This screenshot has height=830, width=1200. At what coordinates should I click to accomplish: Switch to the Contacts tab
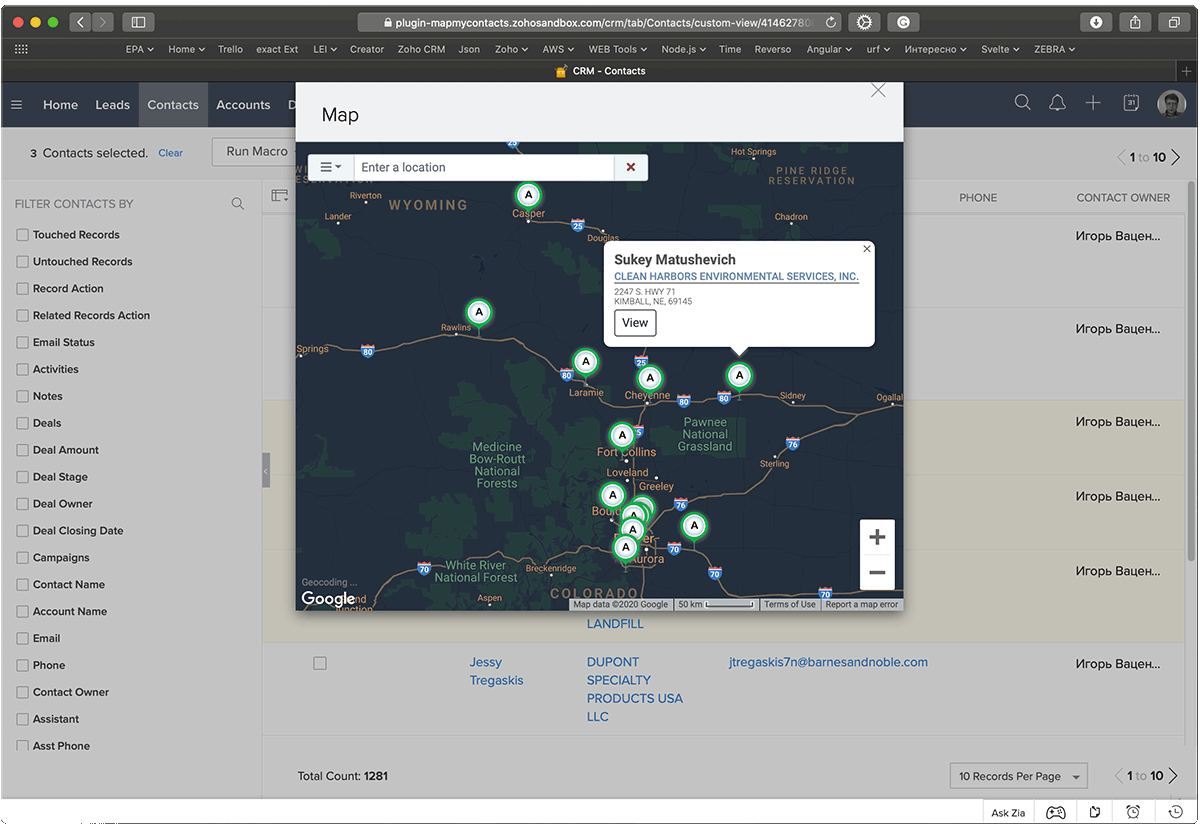click(x=173, y=105)
